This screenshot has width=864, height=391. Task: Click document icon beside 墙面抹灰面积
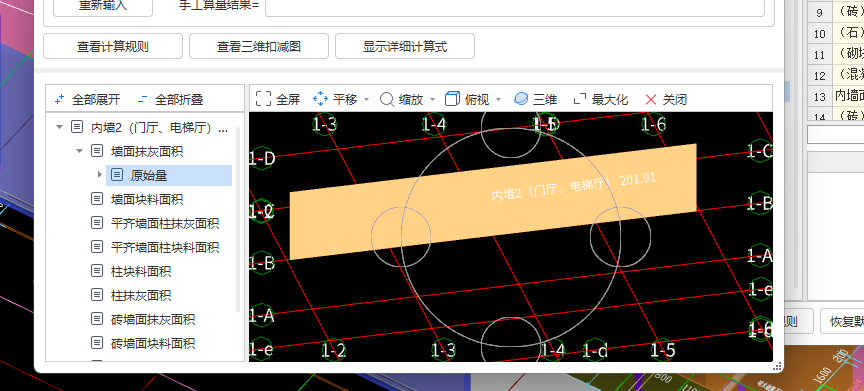pos(97,151)
